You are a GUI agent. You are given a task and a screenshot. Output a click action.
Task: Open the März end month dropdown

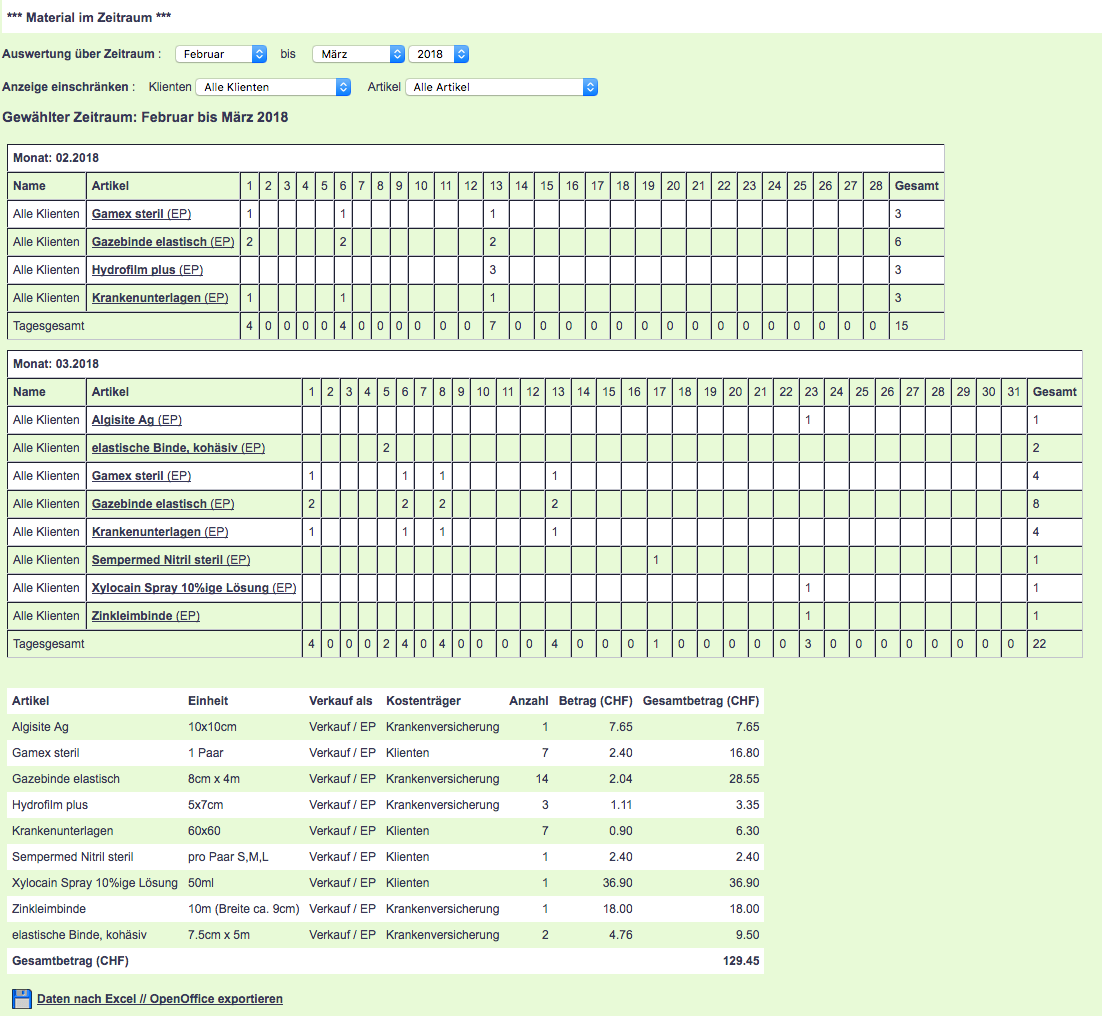tap(358, 54)
